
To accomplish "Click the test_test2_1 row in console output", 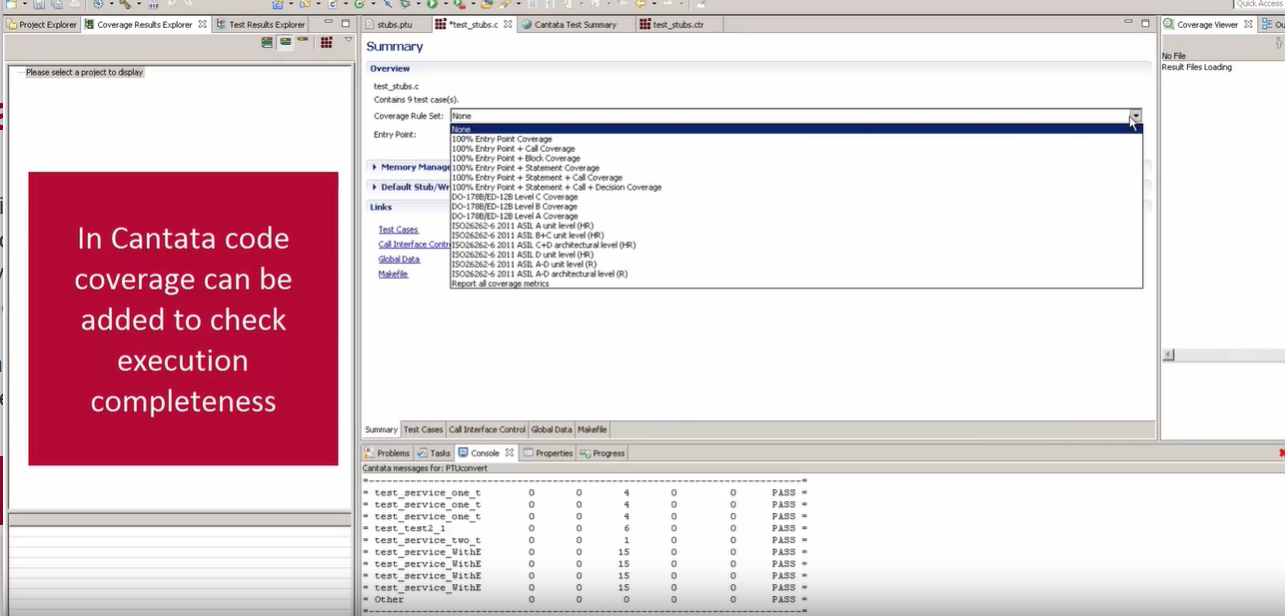I will [584, 528].
